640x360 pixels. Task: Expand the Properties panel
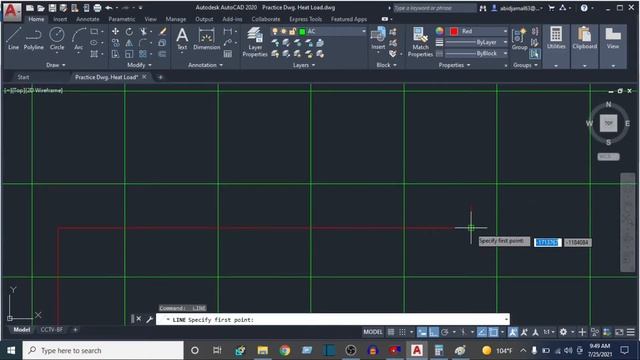pos(454,65)
